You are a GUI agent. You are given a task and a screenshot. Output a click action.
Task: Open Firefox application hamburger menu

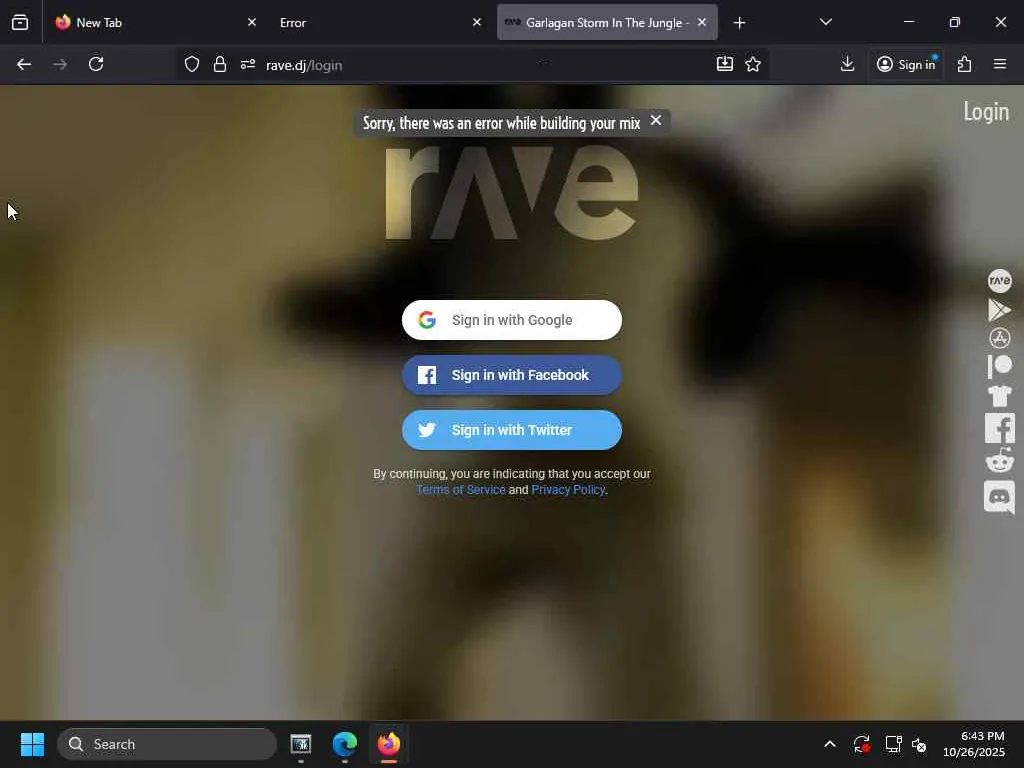(999, 64)
